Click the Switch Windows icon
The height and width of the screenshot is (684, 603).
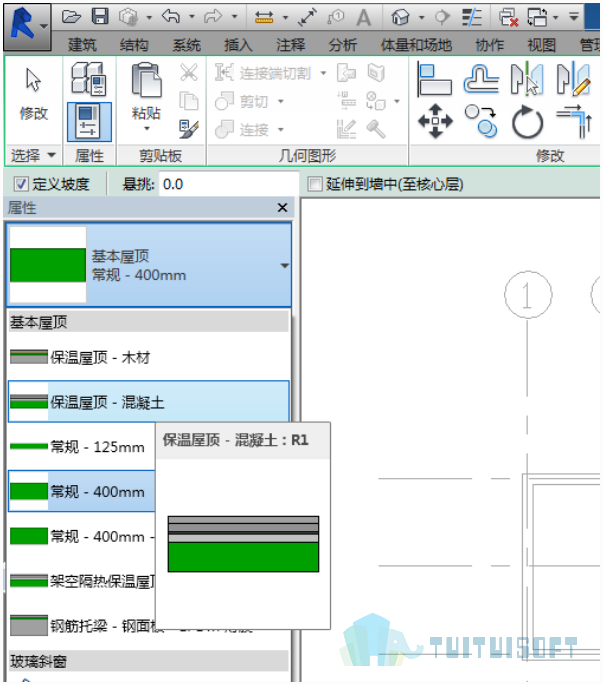click(x=537, y=17)
